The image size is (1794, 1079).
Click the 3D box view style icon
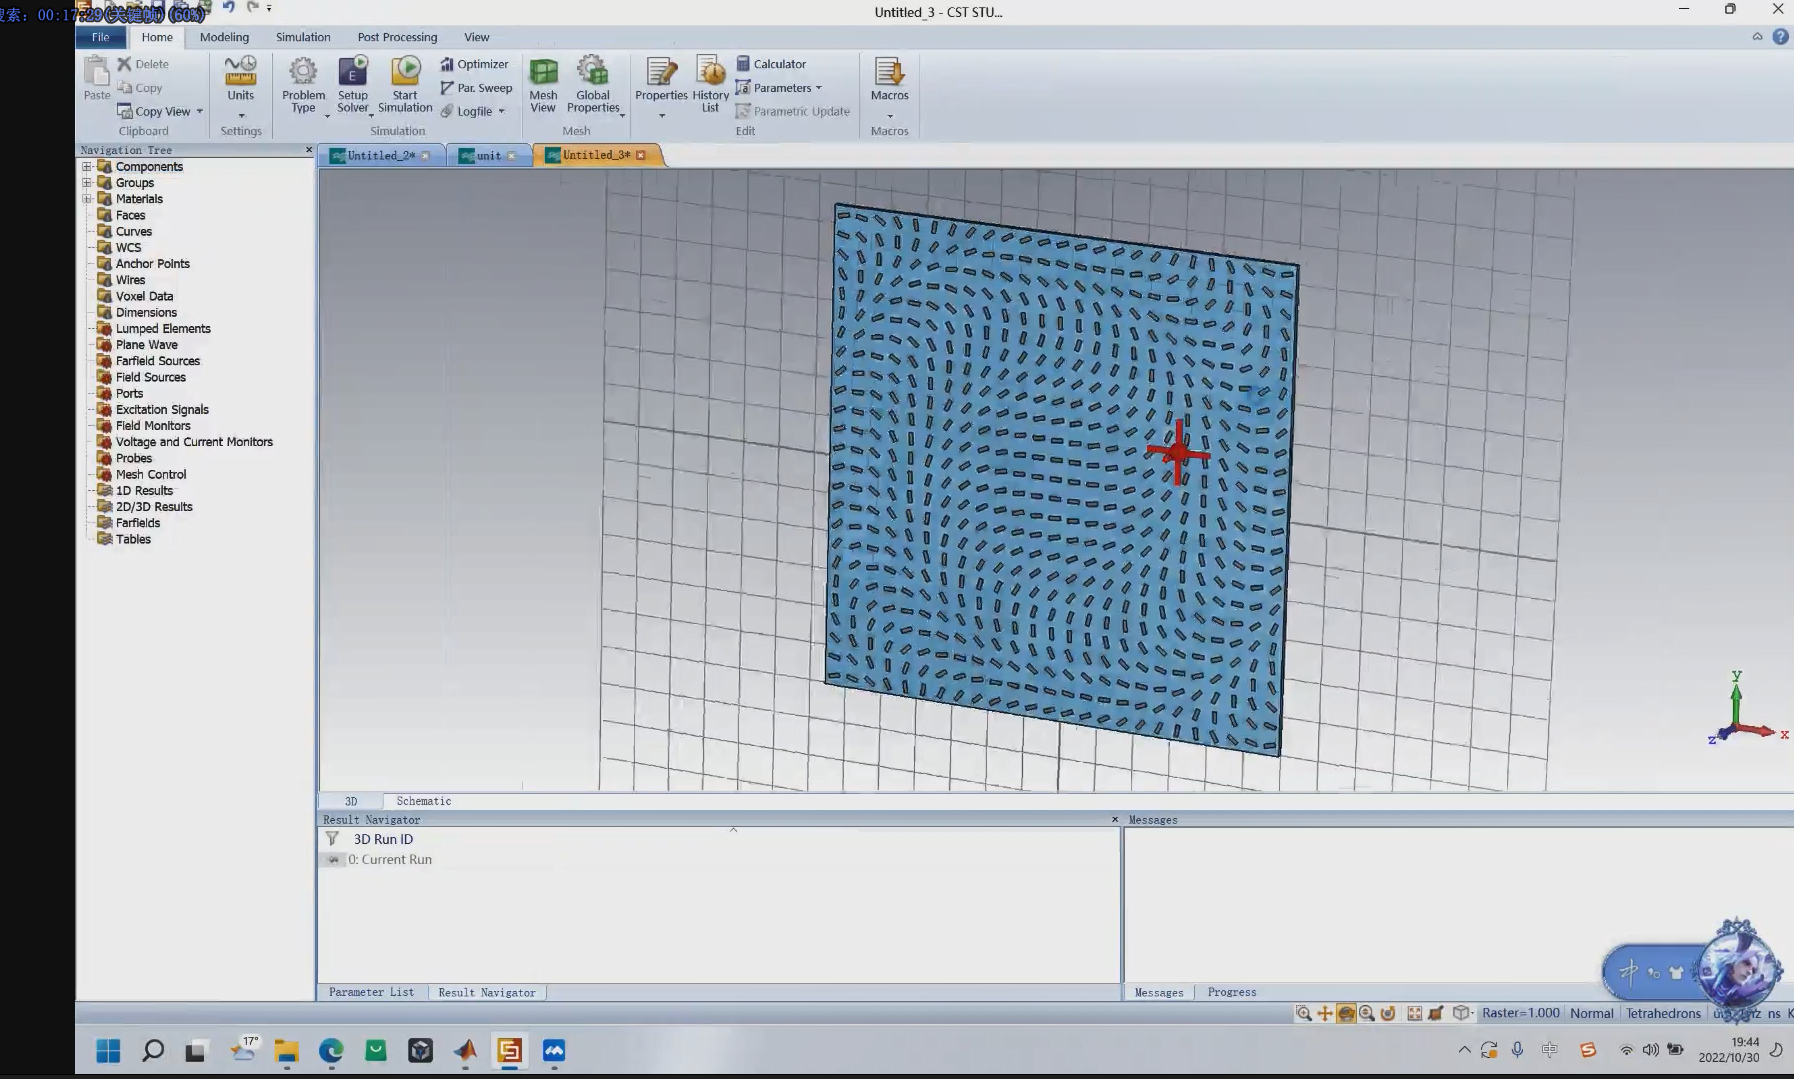point(1461,1013)
